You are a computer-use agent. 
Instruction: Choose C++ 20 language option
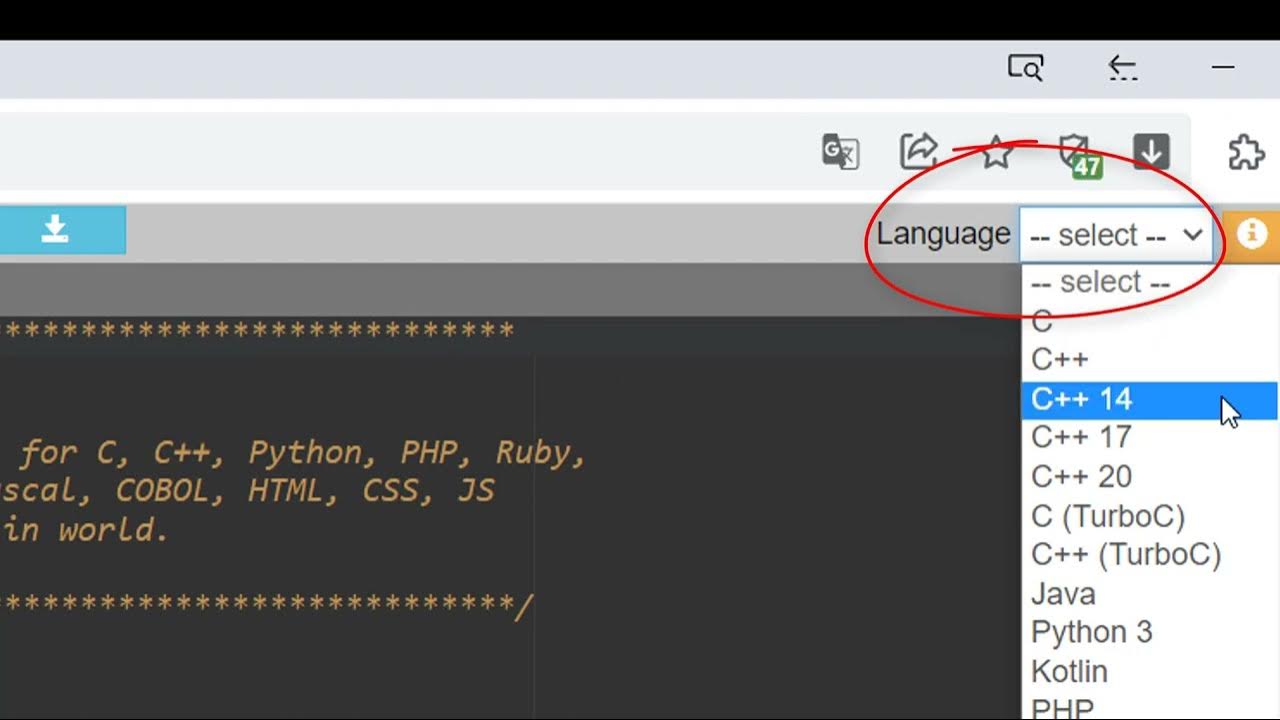click(1081, 477)
